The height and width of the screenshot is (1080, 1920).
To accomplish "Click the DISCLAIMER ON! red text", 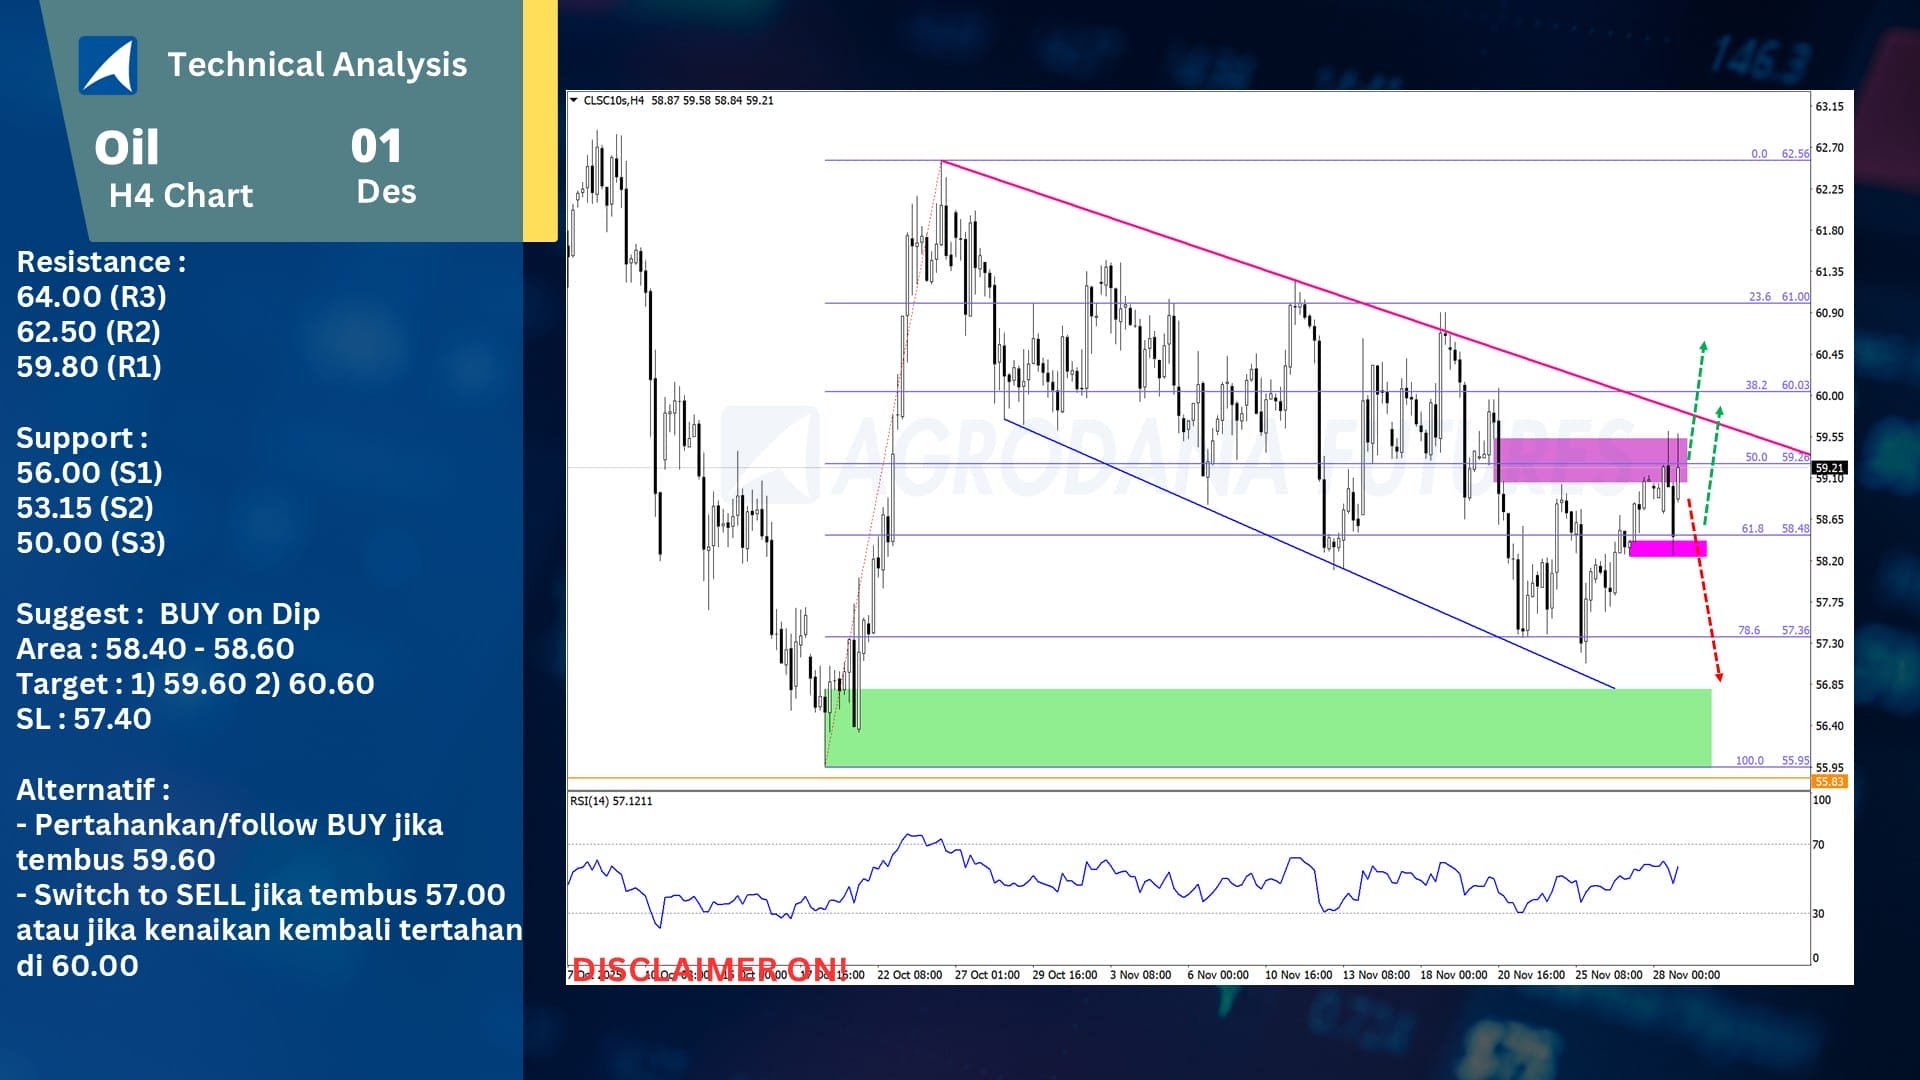I will pyautogui.click(x=708, y=968).
